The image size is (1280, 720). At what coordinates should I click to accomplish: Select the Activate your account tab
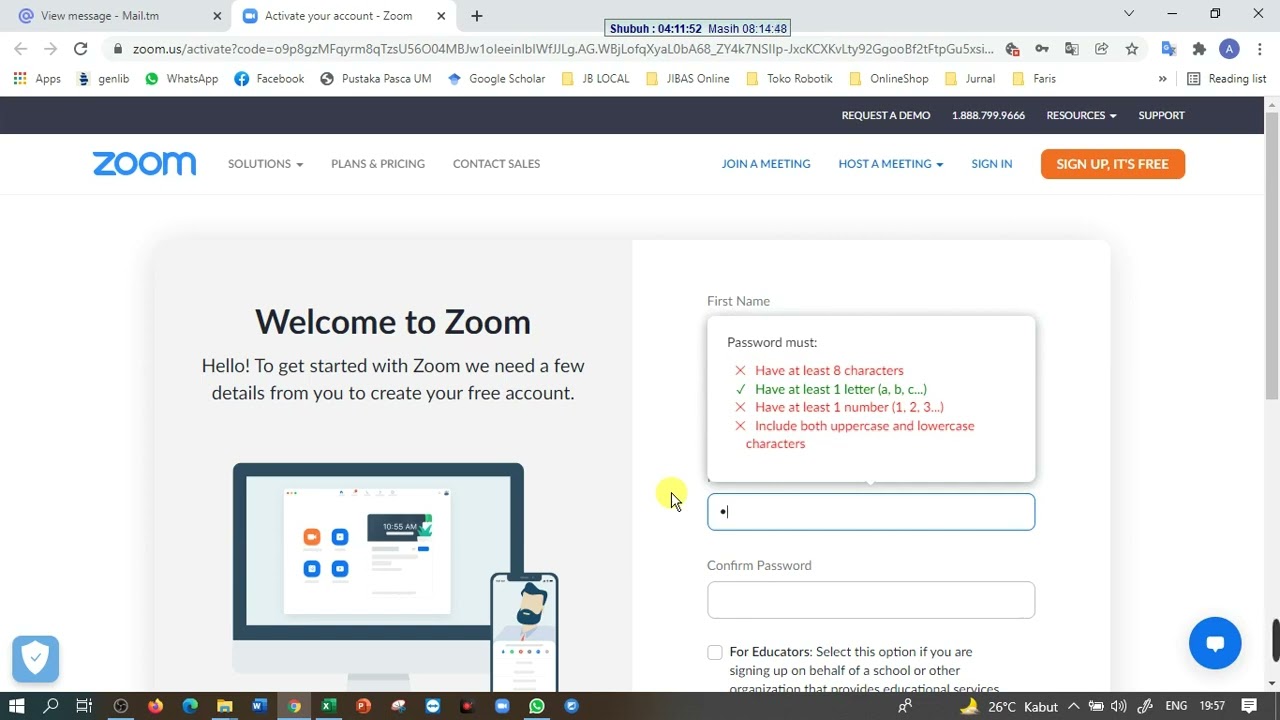pos(343,16)
